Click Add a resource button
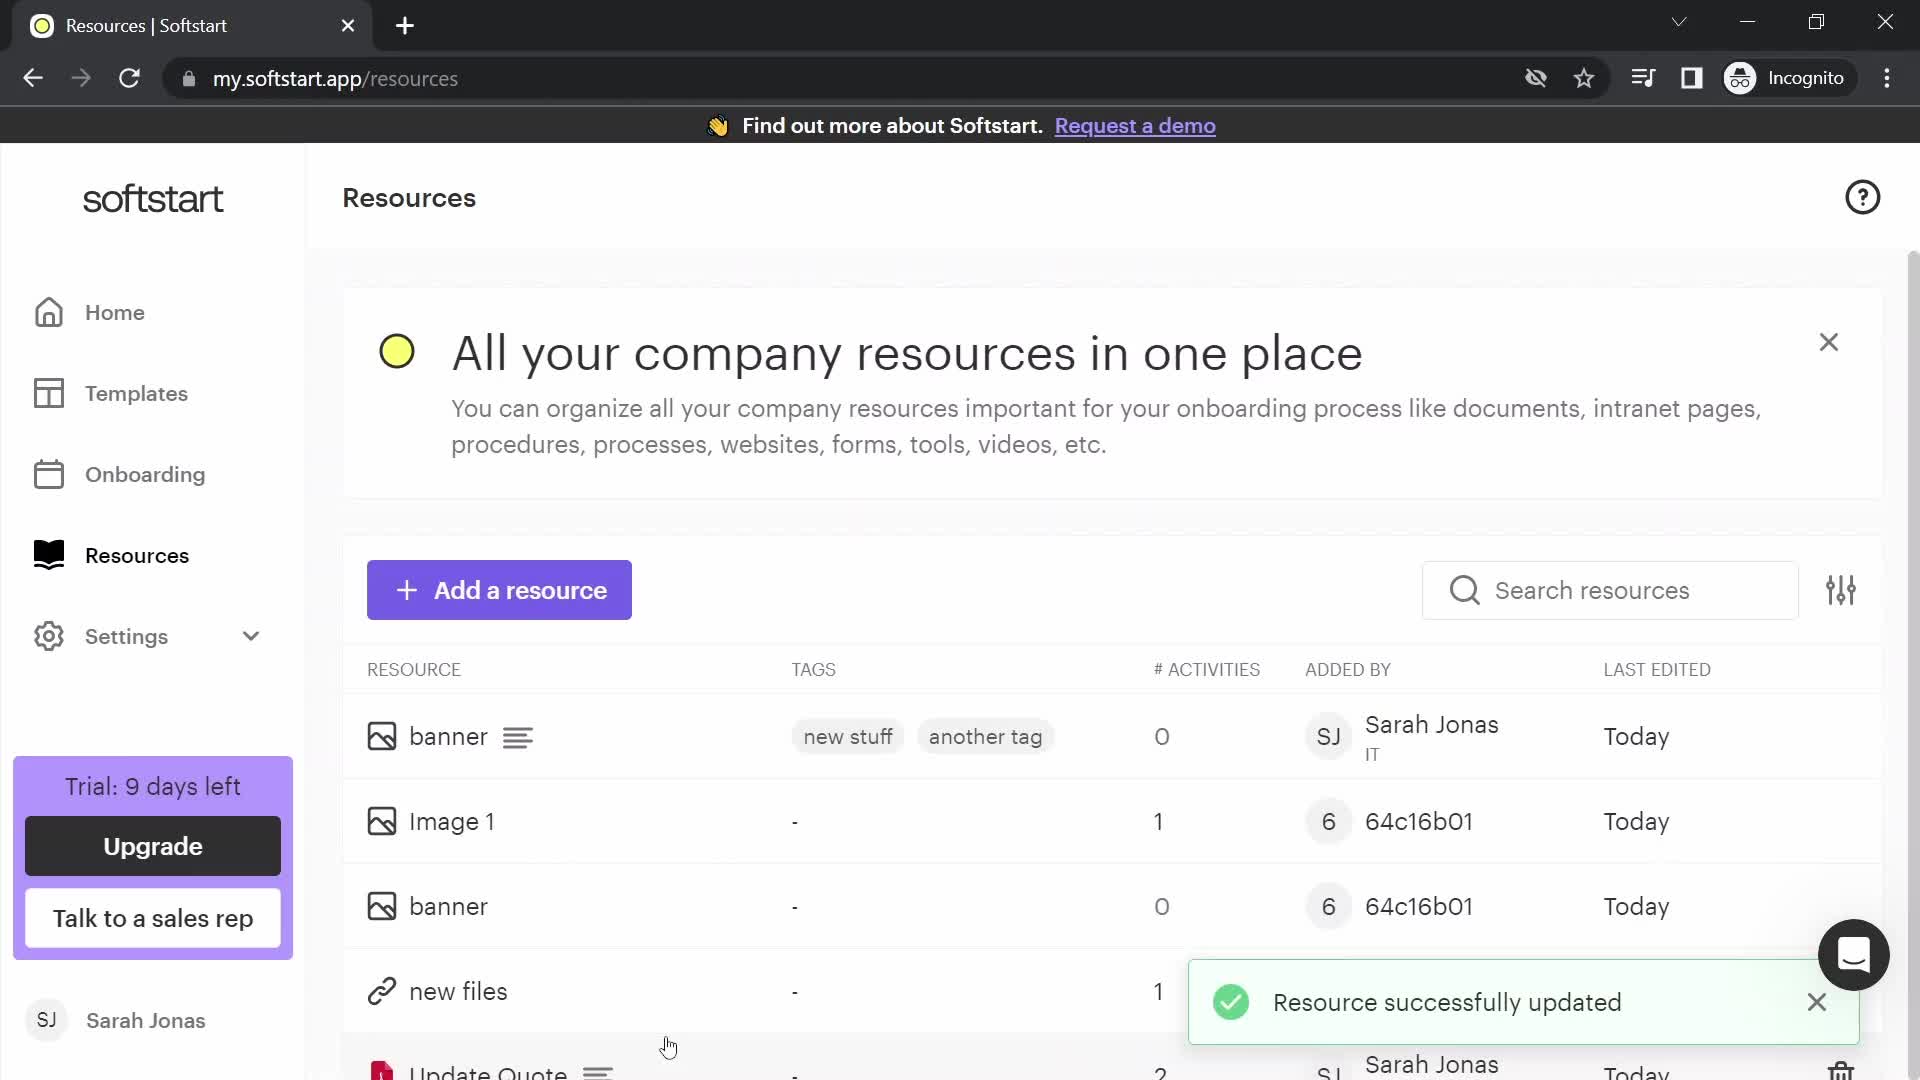The height and width of the screenshot is (1080, 1920). 499,590
